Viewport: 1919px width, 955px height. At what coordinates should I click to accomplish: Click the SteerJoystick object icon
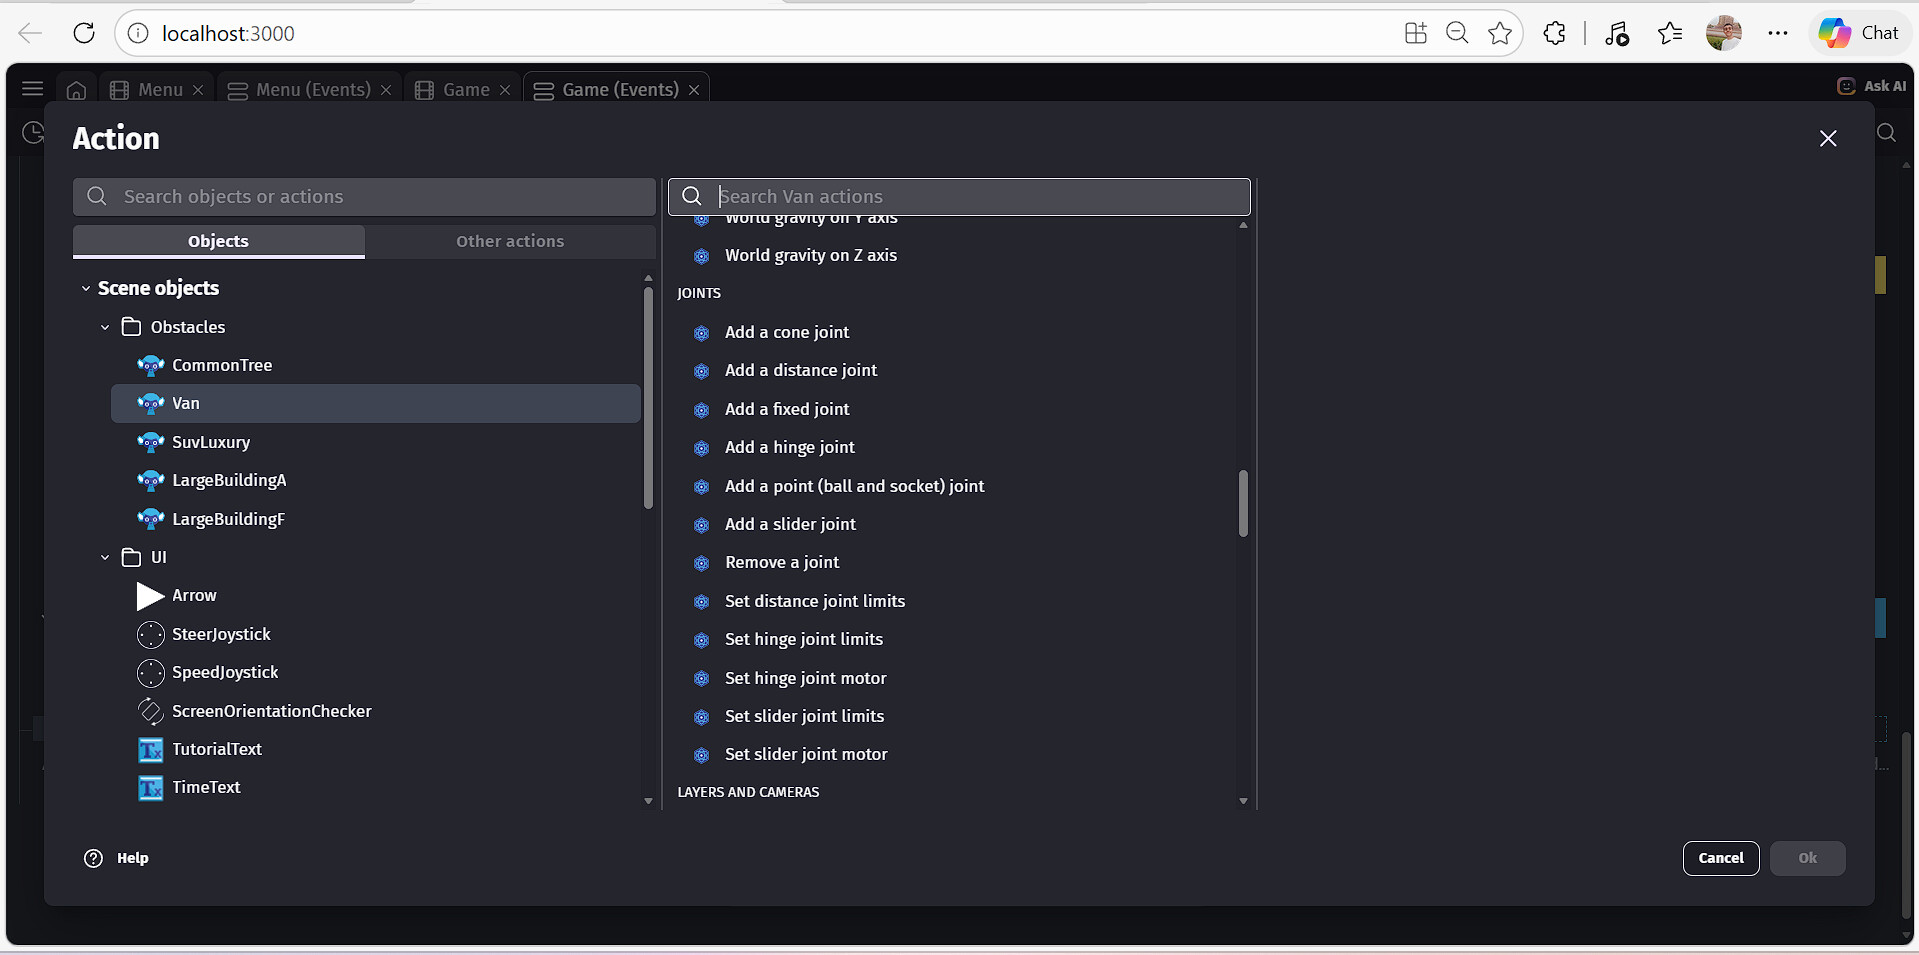click(150, 635)
